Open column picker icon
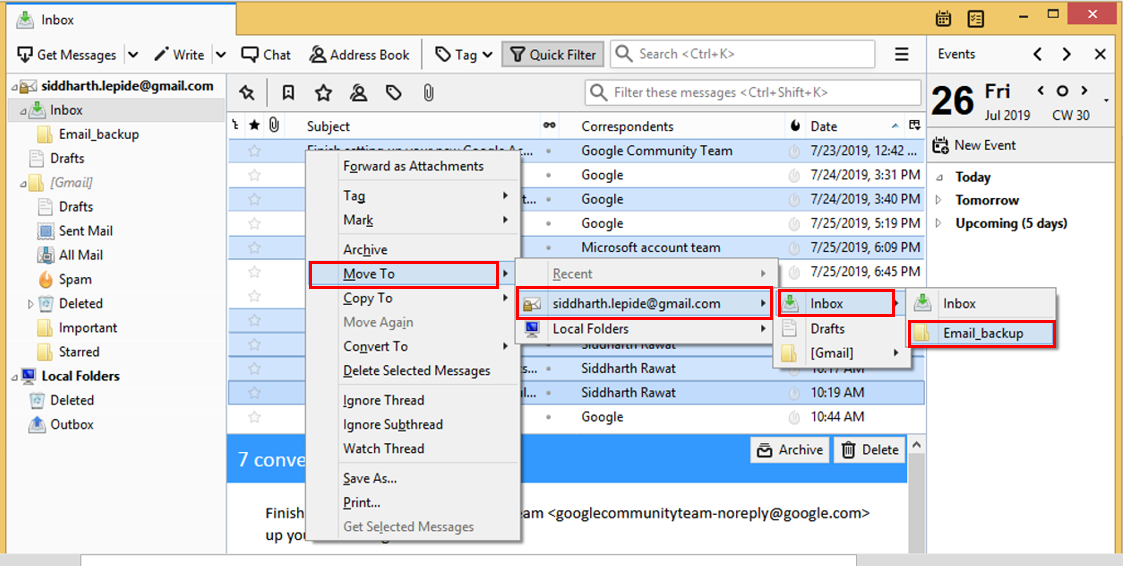Image resolution: width=1123 pixels, height=568 pixels. pyautogui.click(x=915, y=126)
